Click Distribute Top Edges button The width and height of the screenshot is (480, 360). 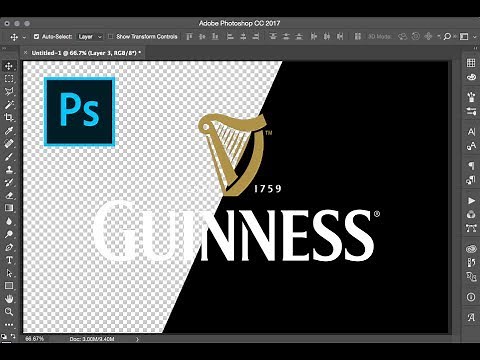273,36
